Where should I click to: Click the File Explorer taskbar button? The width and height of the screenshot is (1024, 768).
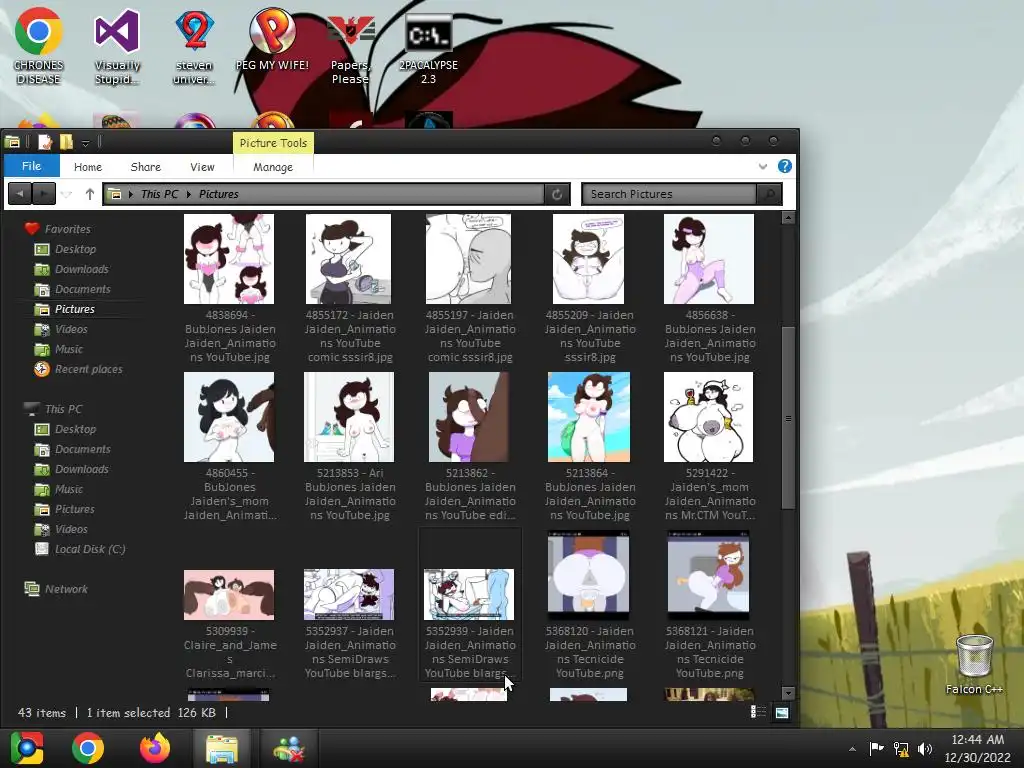coord(222,748)
